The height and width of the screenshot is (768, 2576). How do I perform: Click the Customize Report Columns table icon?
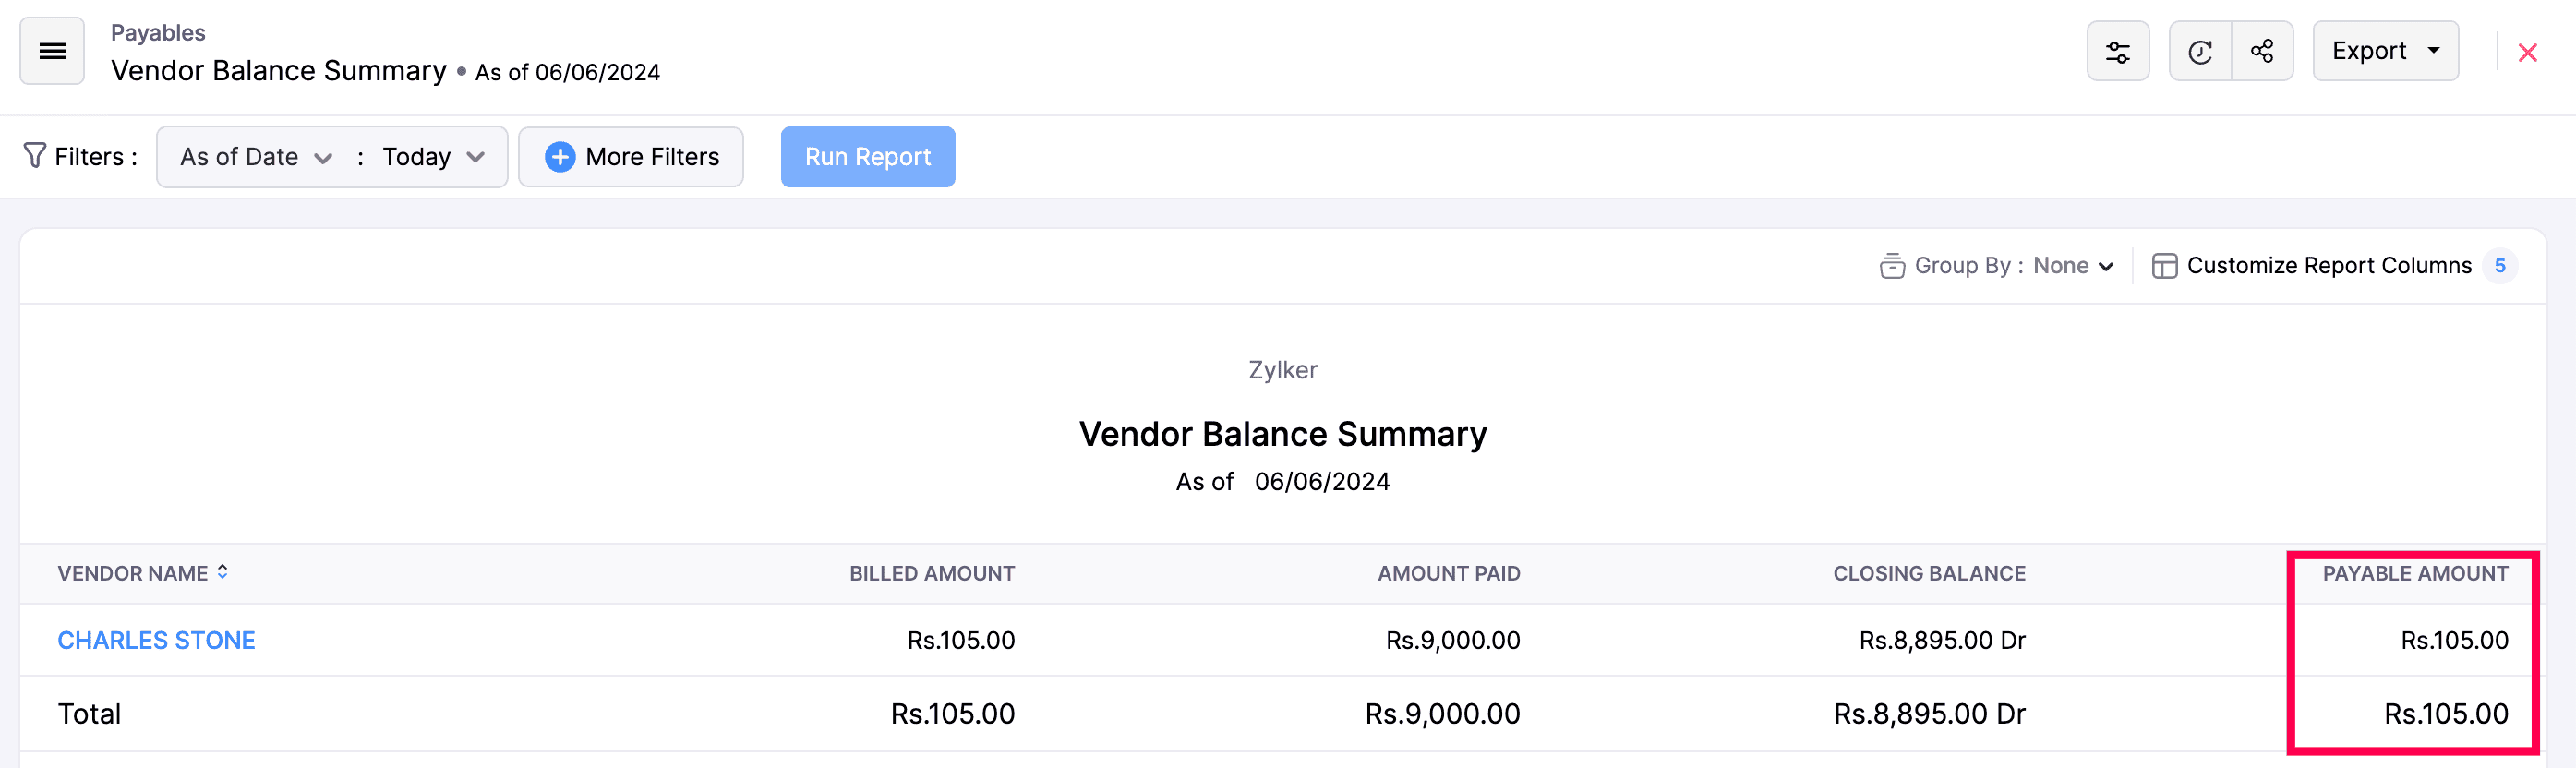coord(2164,266)
